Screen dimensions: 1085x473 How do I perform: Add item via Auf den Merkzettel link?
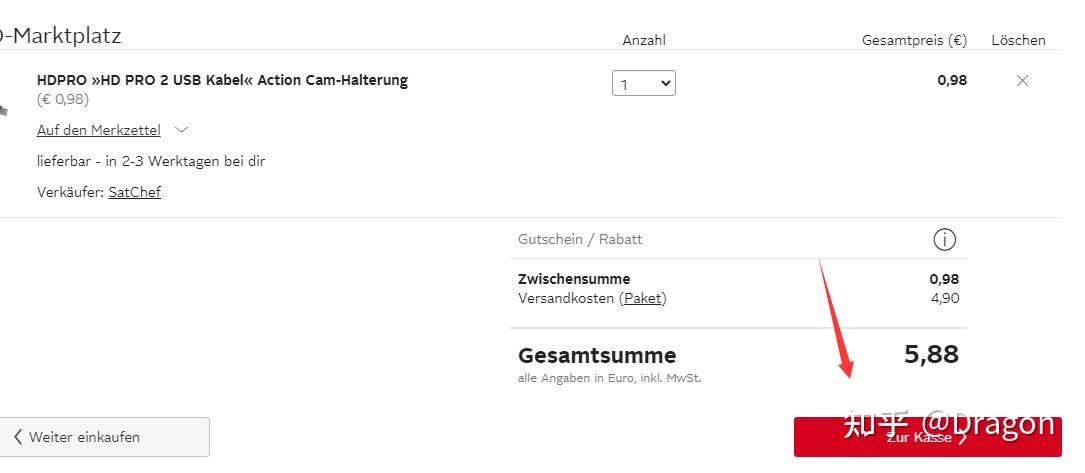[98, 130]
